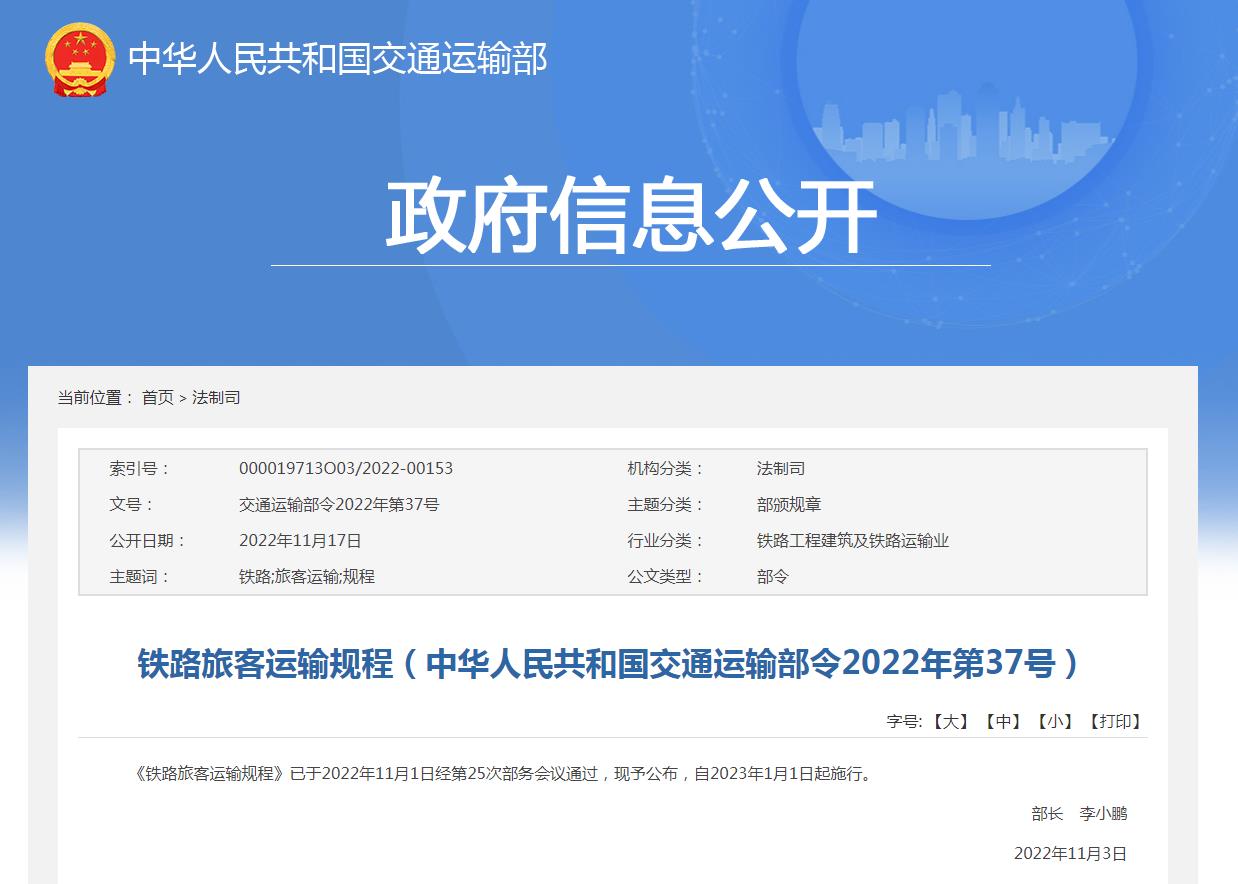
Task: Click the 铁路旅客运输规程 document title
Action: pos(609,664)
